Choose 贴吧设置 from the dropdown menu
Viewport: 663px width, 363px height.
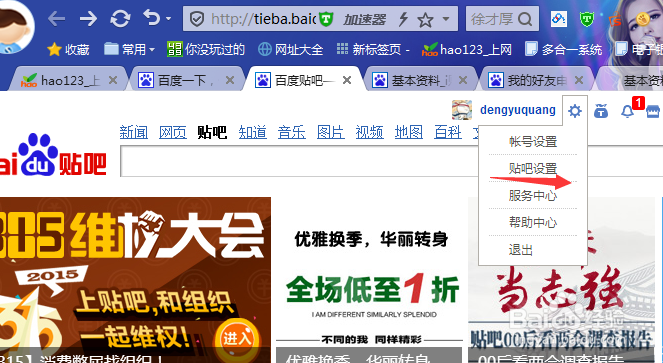(x=533, y=168)
